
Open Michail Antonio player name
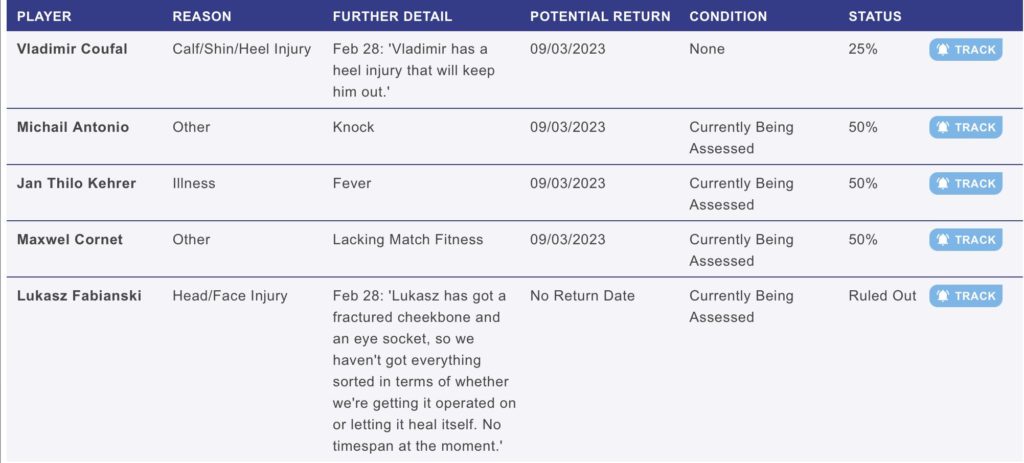click(73, 127)
